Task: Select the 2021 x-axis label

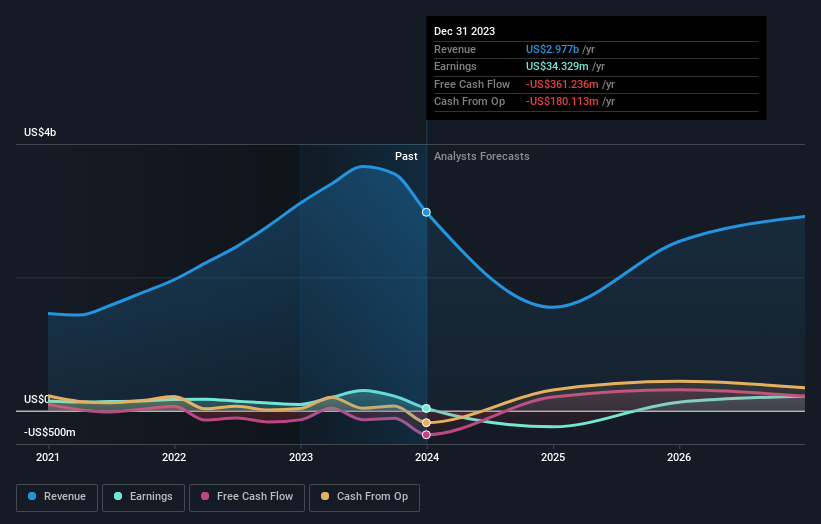Action: (48, 457)
